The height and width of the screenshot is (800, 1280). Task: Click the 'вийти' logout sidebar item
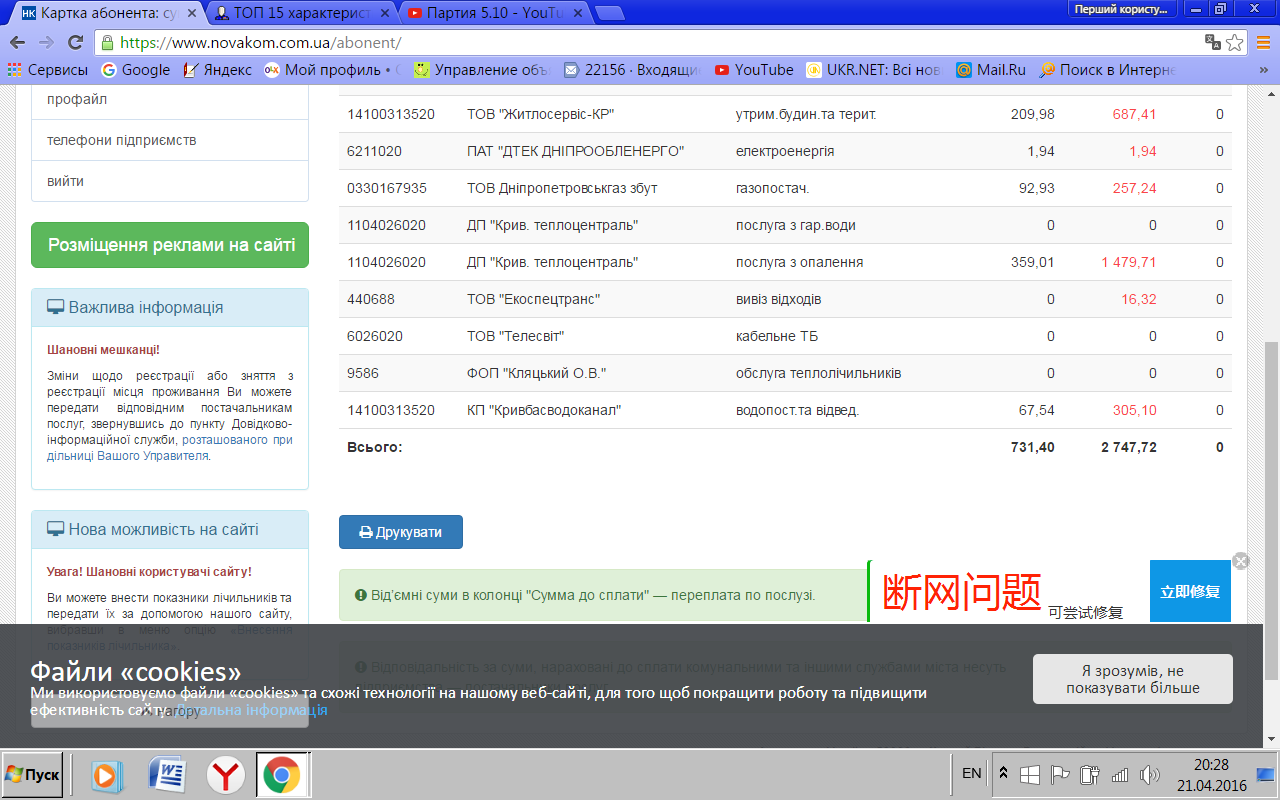pos(170,181)
